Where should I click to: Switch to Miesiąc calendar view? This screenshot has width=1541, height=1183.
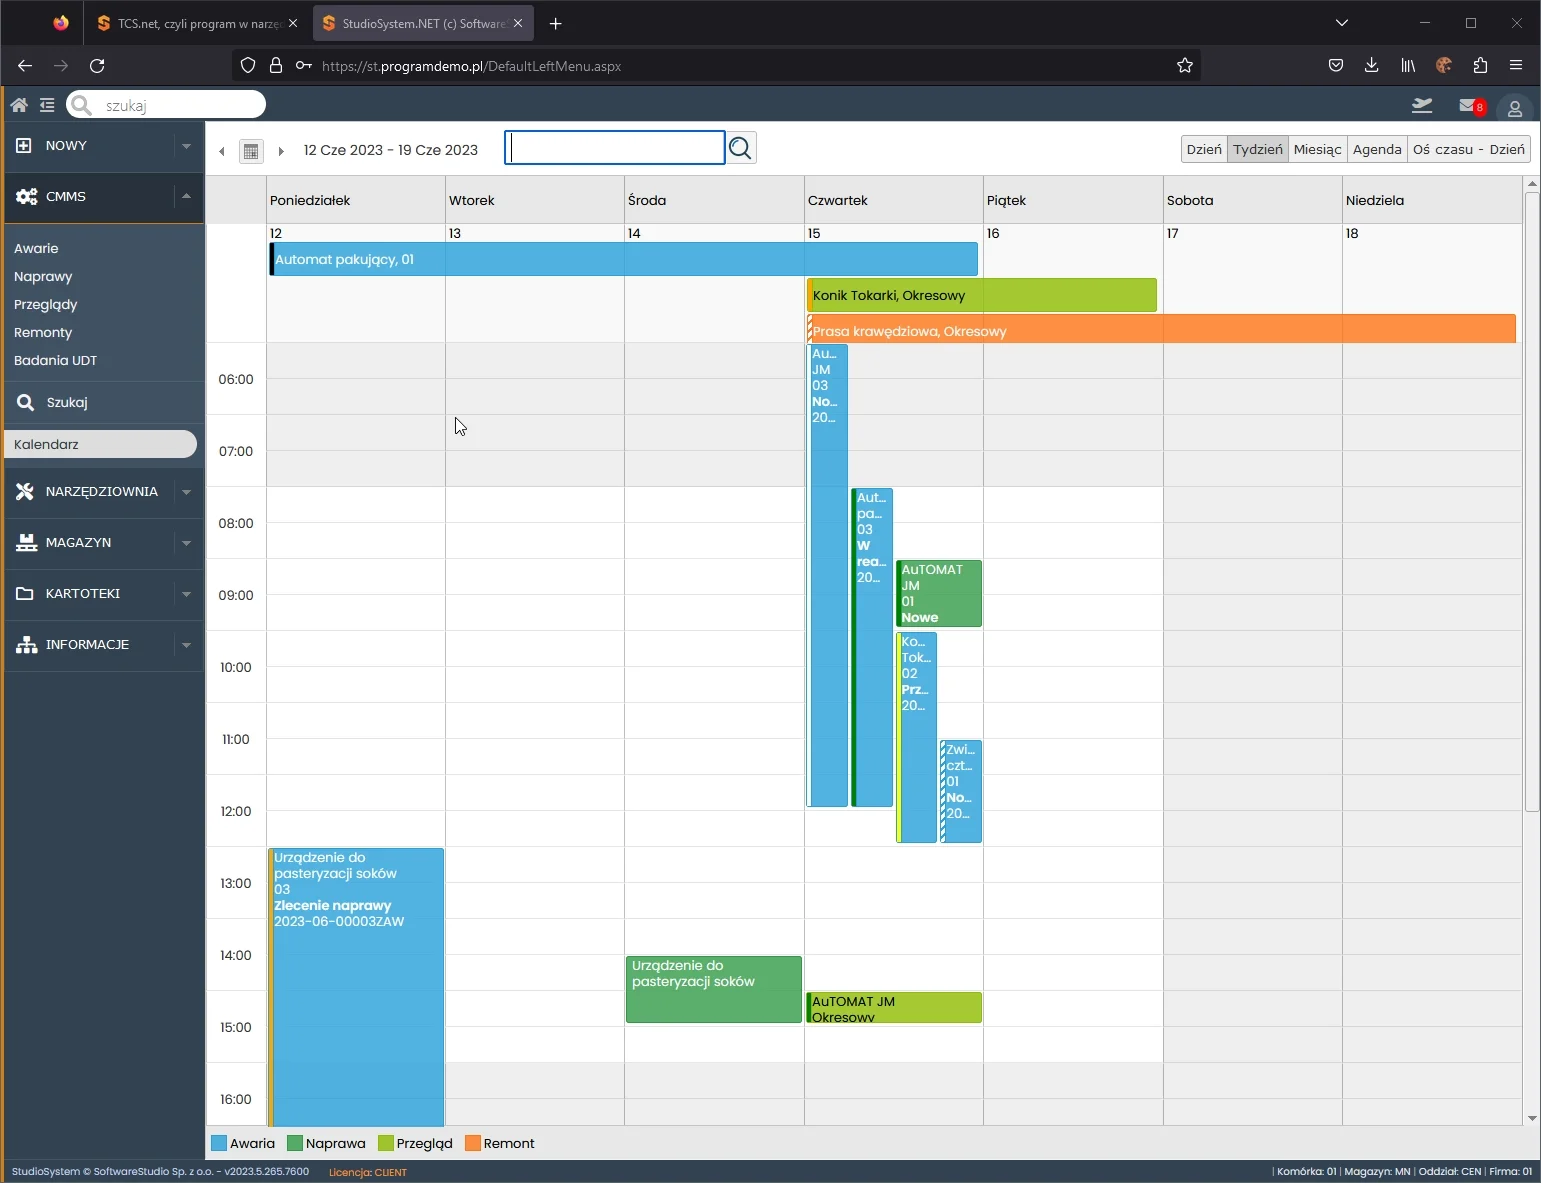1317,149
